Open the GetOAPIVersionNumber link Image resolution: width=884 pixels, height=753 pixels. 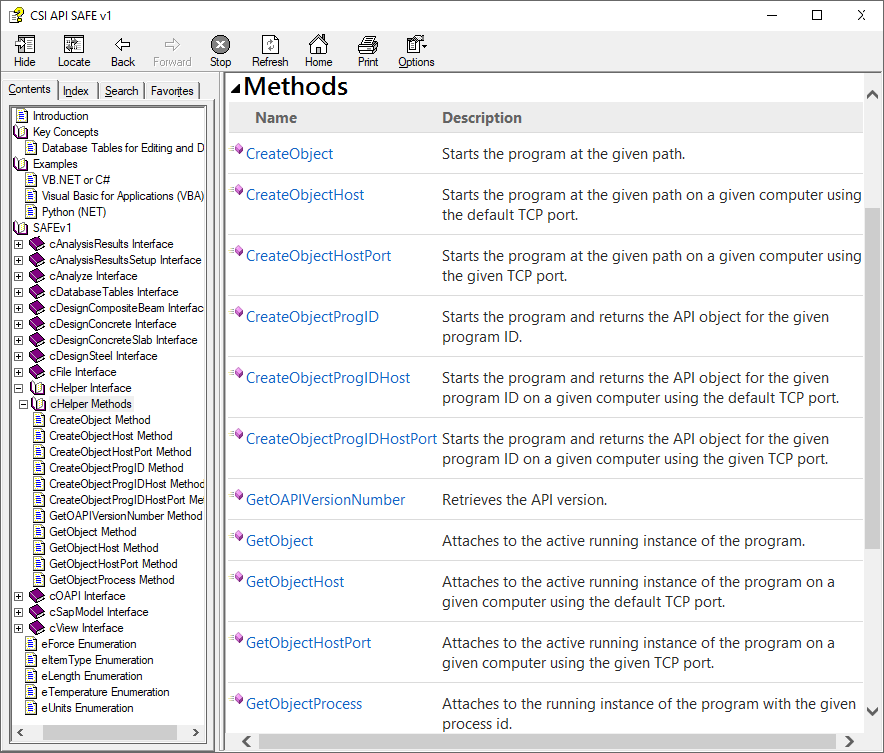click(x=325, y=500)
